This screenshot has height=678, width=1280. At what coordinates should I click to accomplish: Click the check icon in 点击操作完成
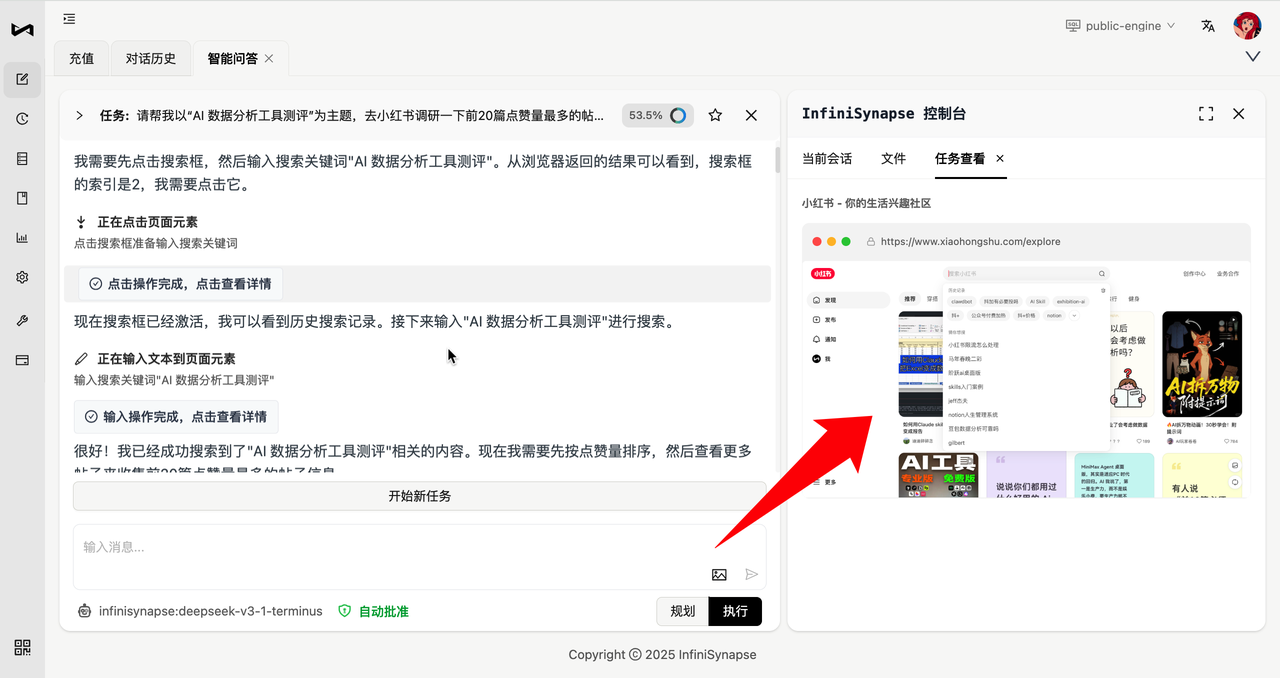tap(96, 284)
